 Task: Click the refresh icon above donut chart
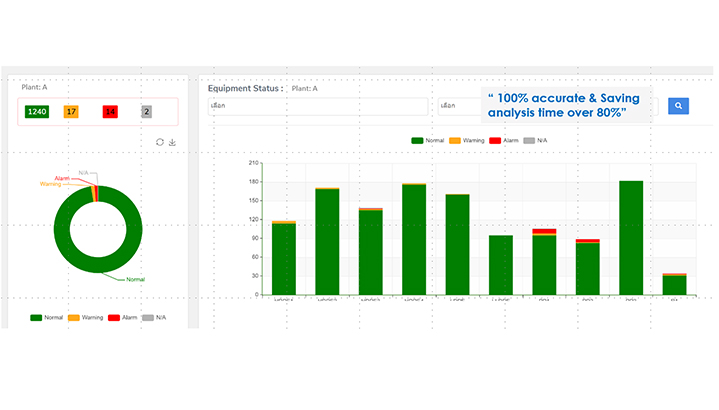[x=159, y=142]
